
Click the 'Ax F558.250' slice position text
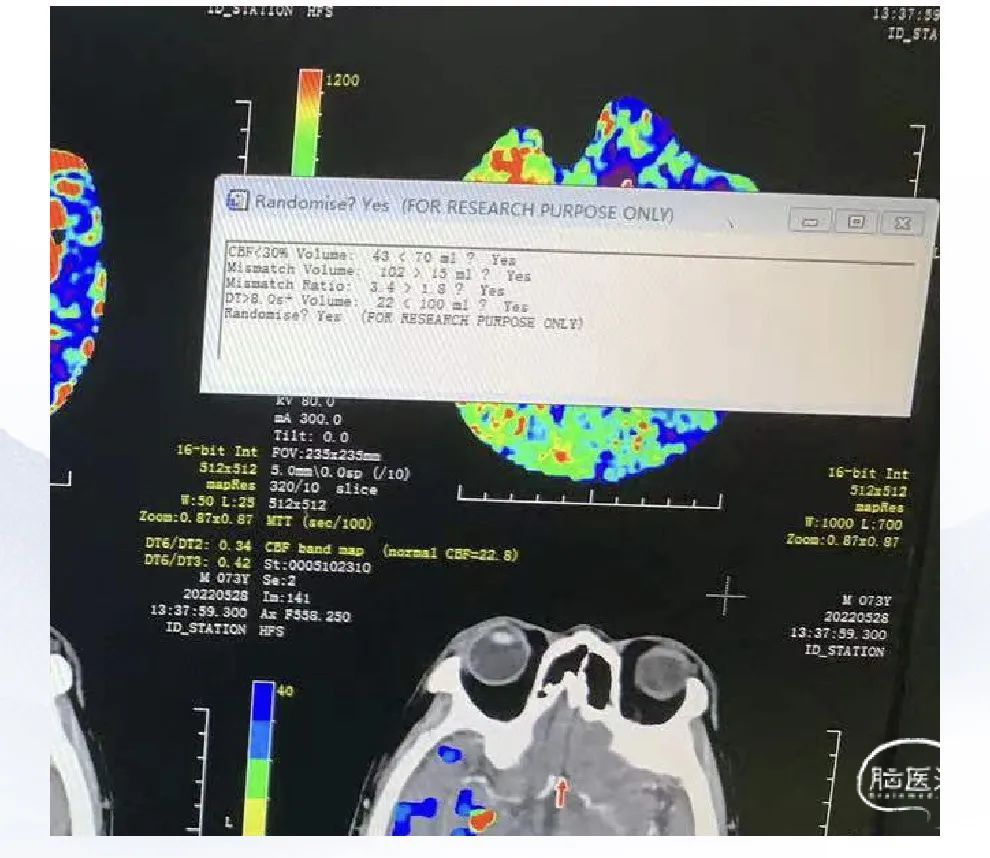tap(304, 615)
